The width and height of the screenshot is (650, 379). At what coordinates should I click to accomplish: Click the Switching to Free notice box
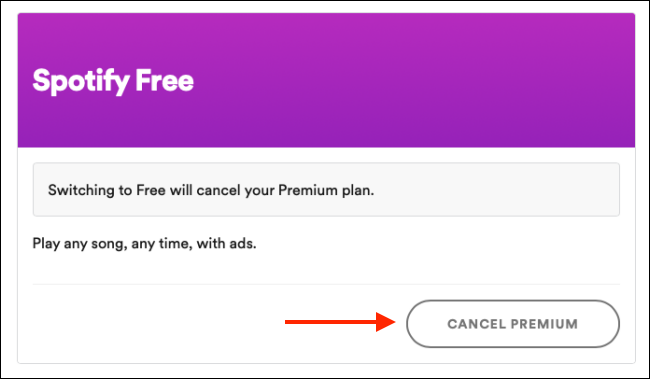click(326, 190)
